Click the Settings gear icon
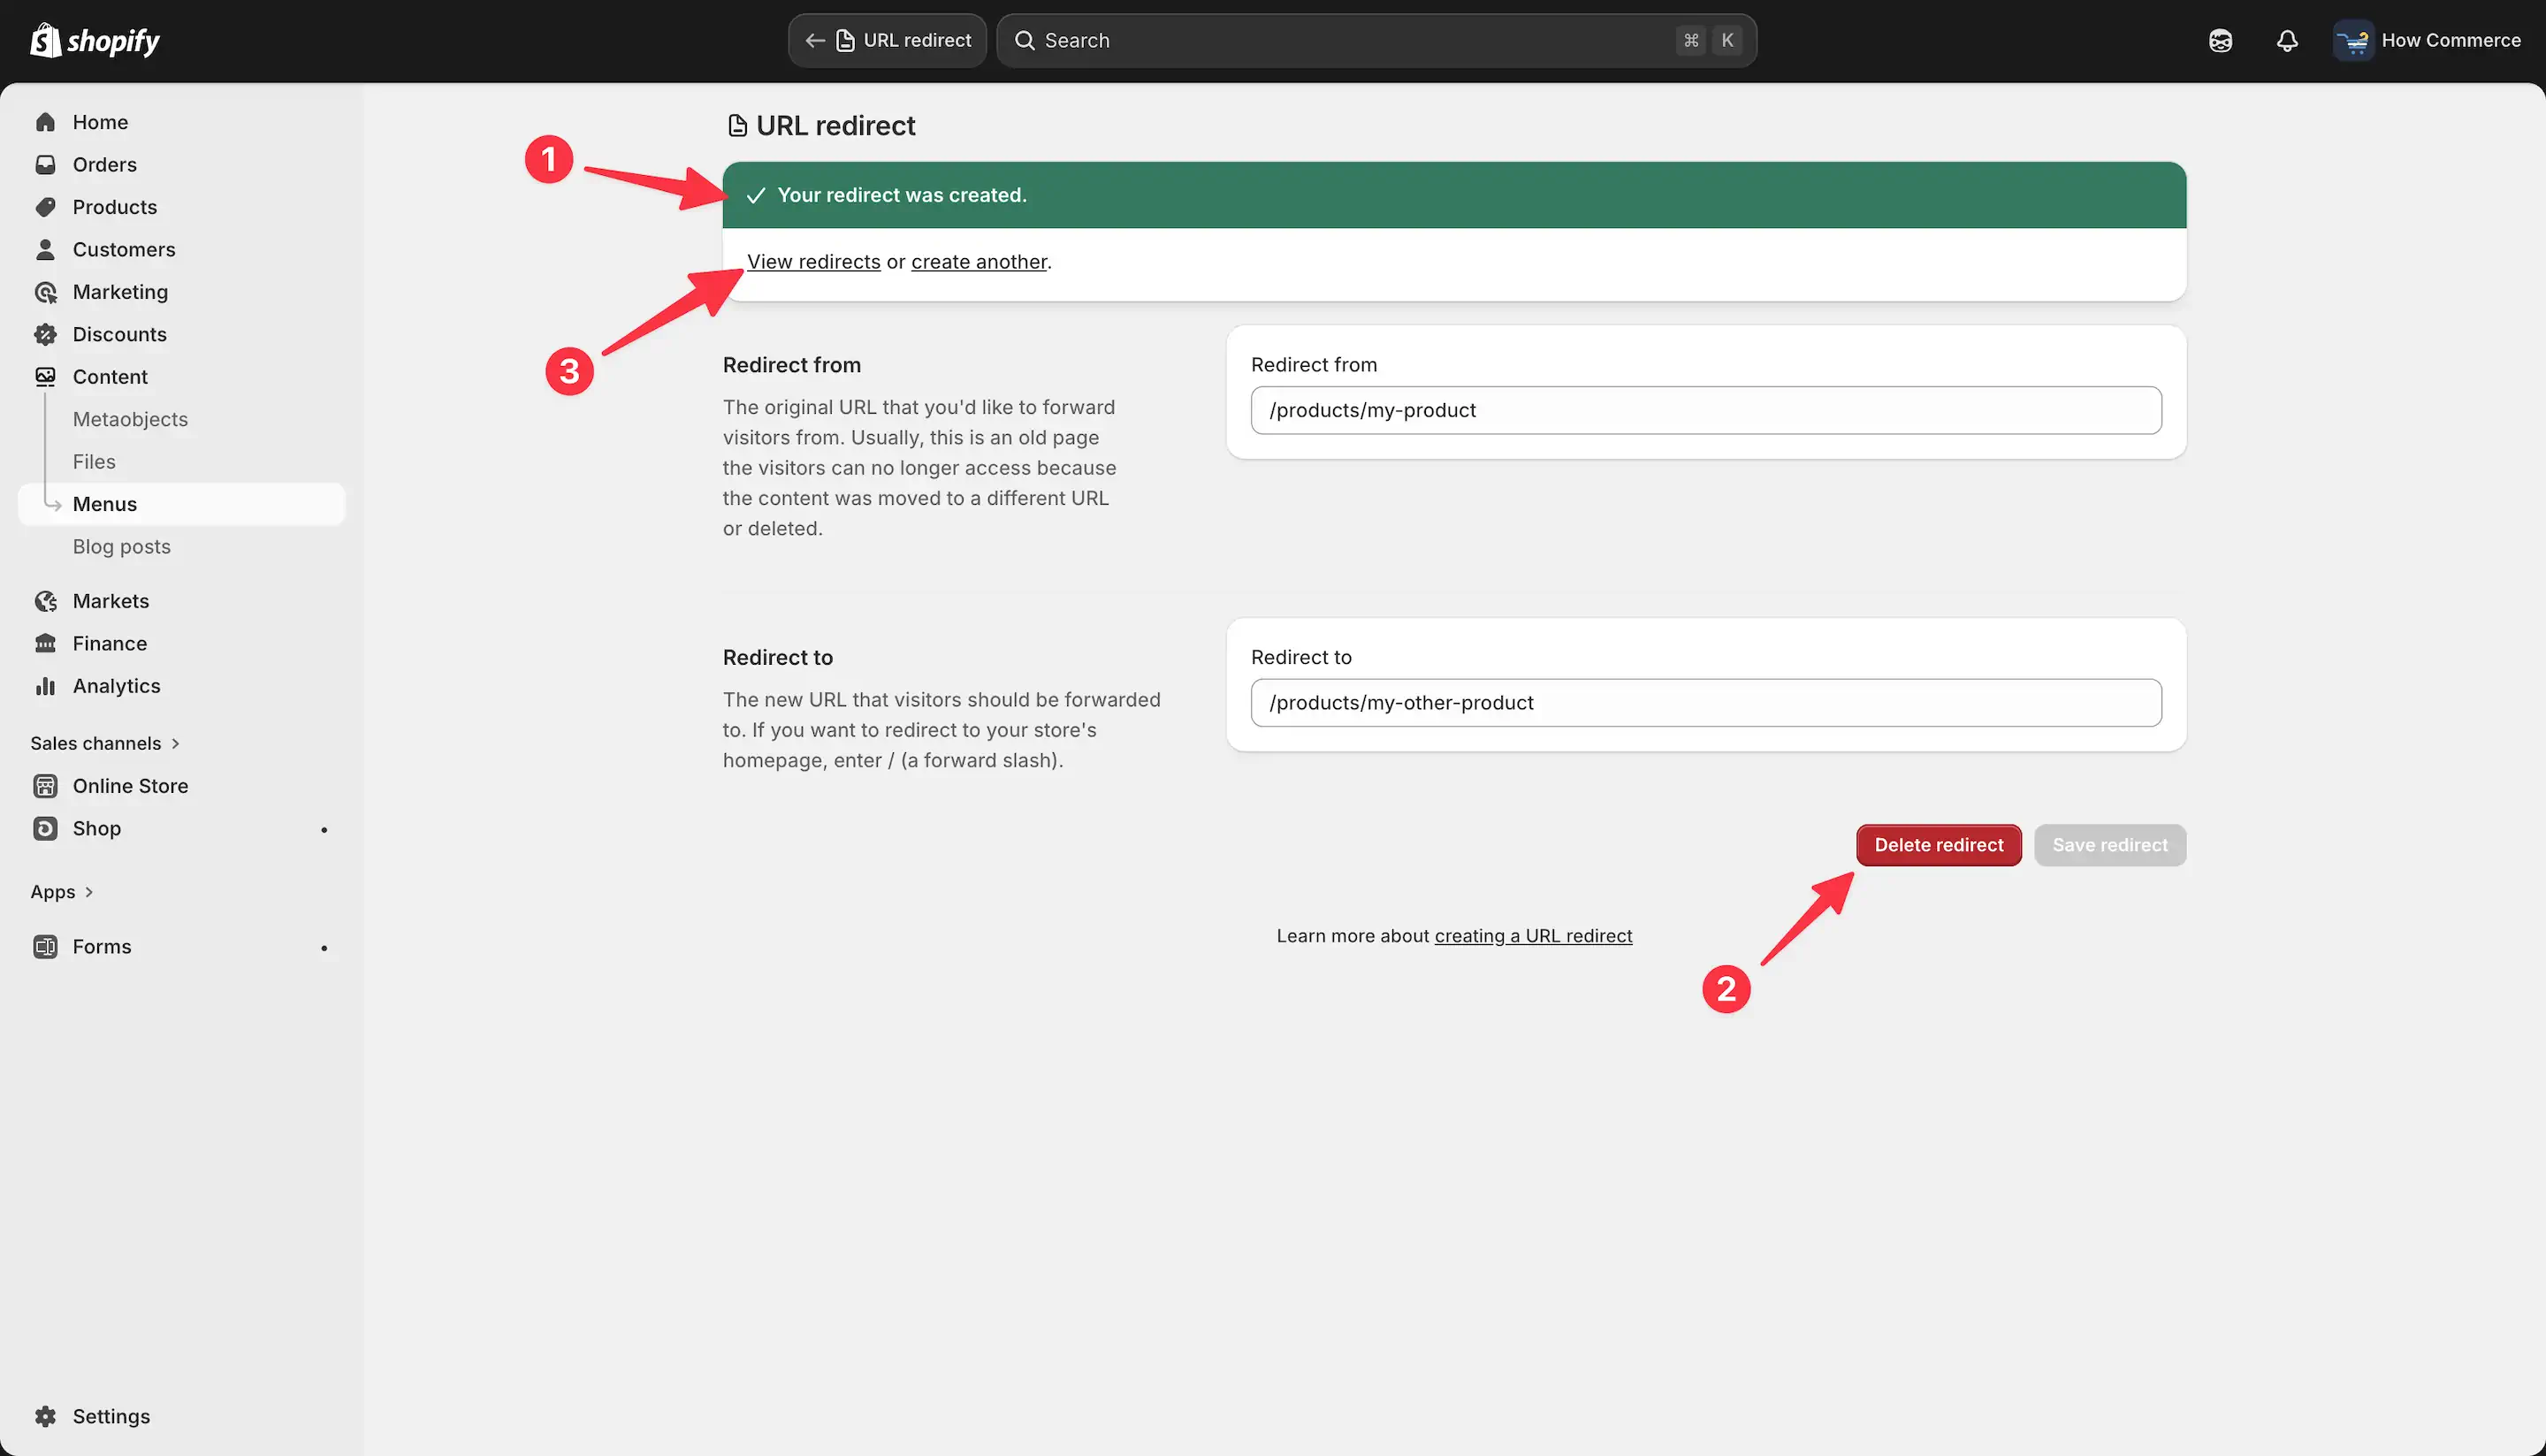Viewport: 2546px width, 1456px height. (45, 1416)
